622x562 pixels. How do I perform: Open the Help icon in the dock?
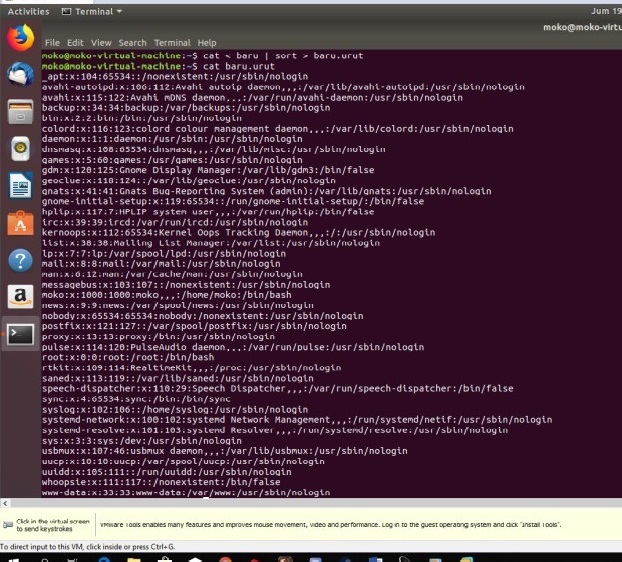tap(20, 261)
